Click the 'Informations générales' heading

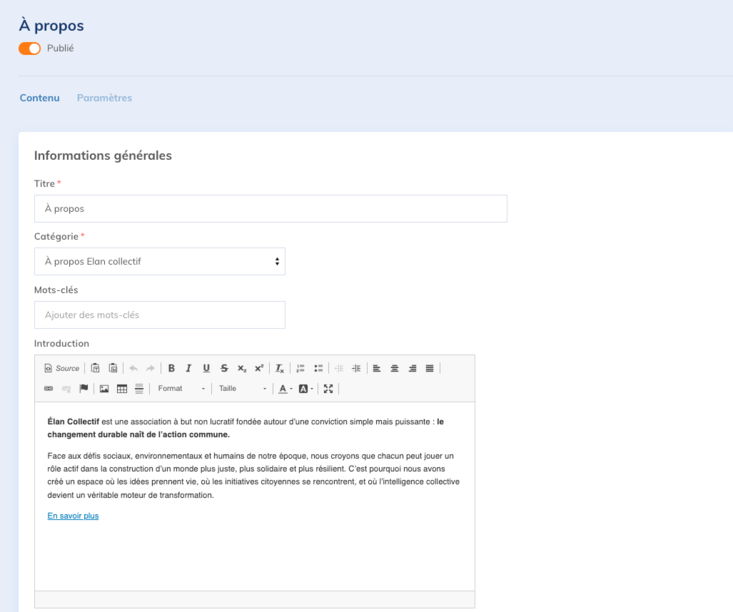(103, 156)
